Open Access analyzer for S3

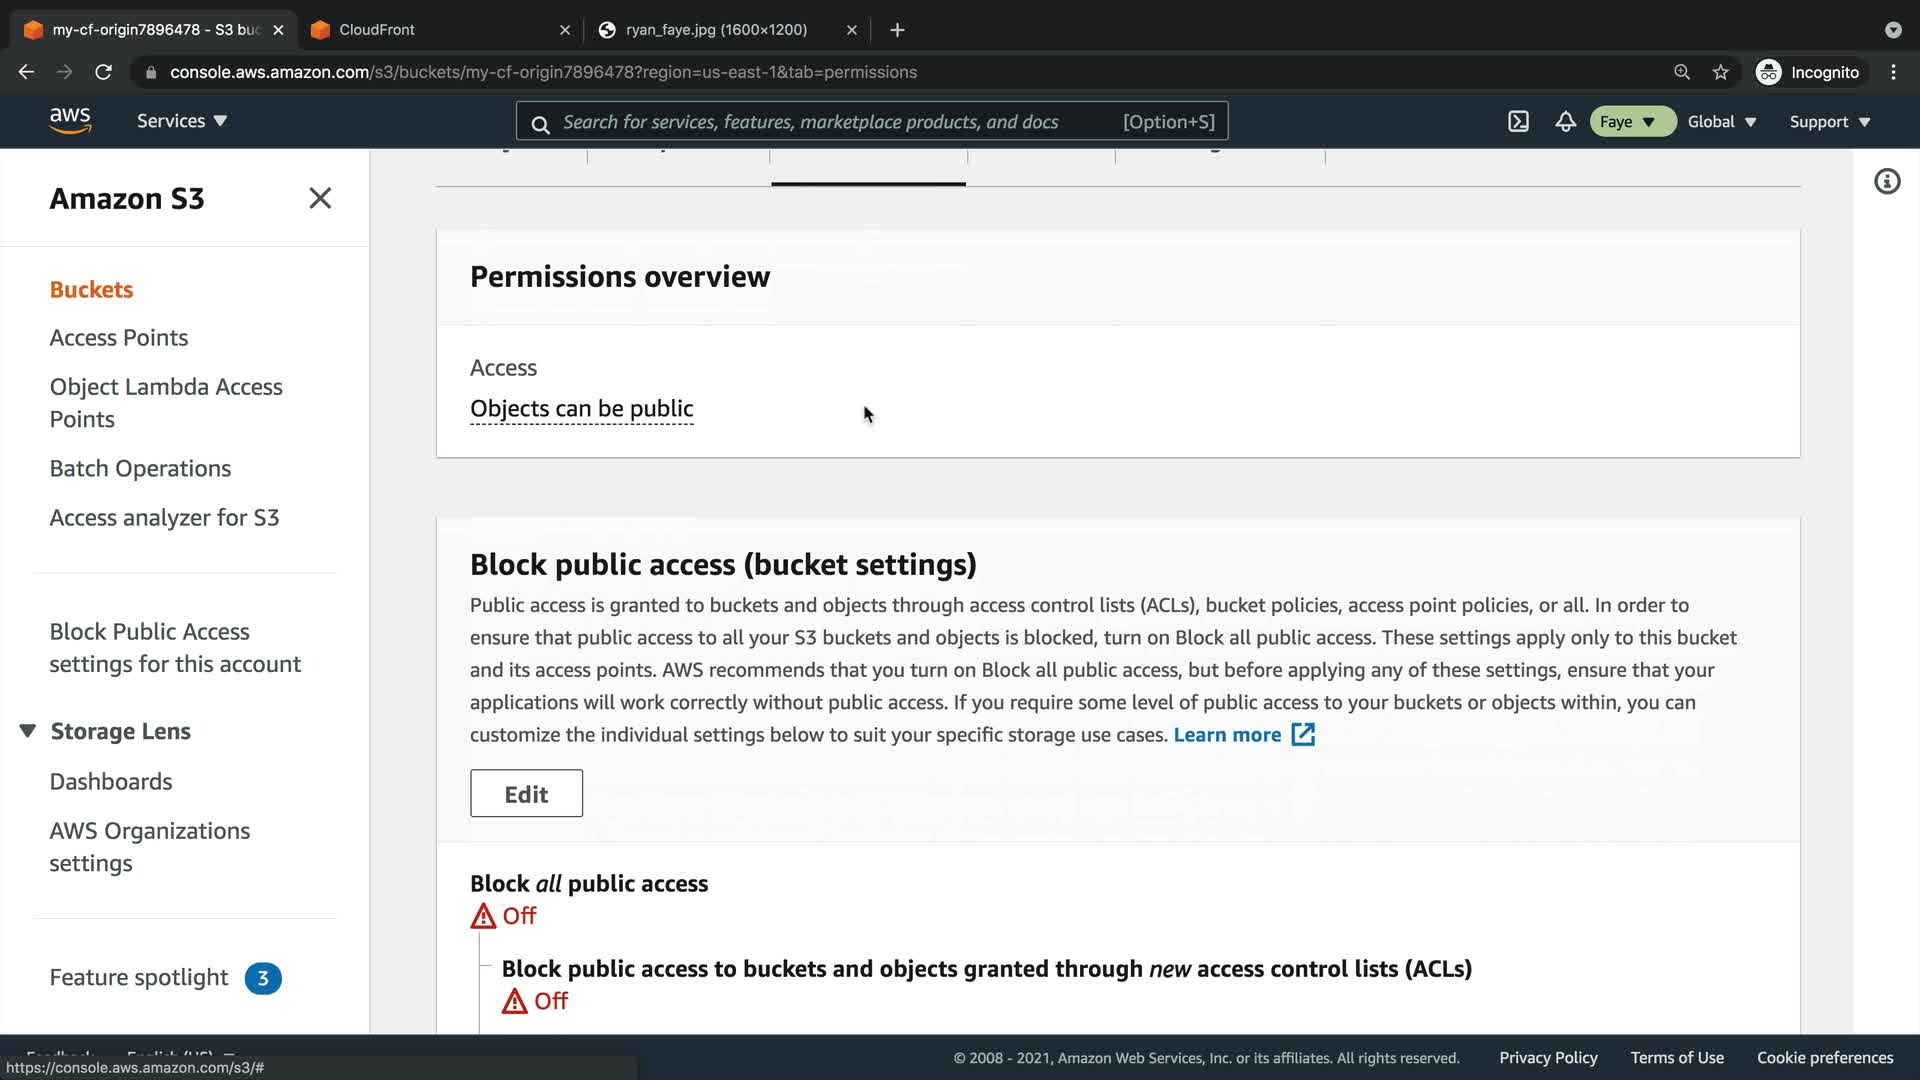(x=164, y=517)
